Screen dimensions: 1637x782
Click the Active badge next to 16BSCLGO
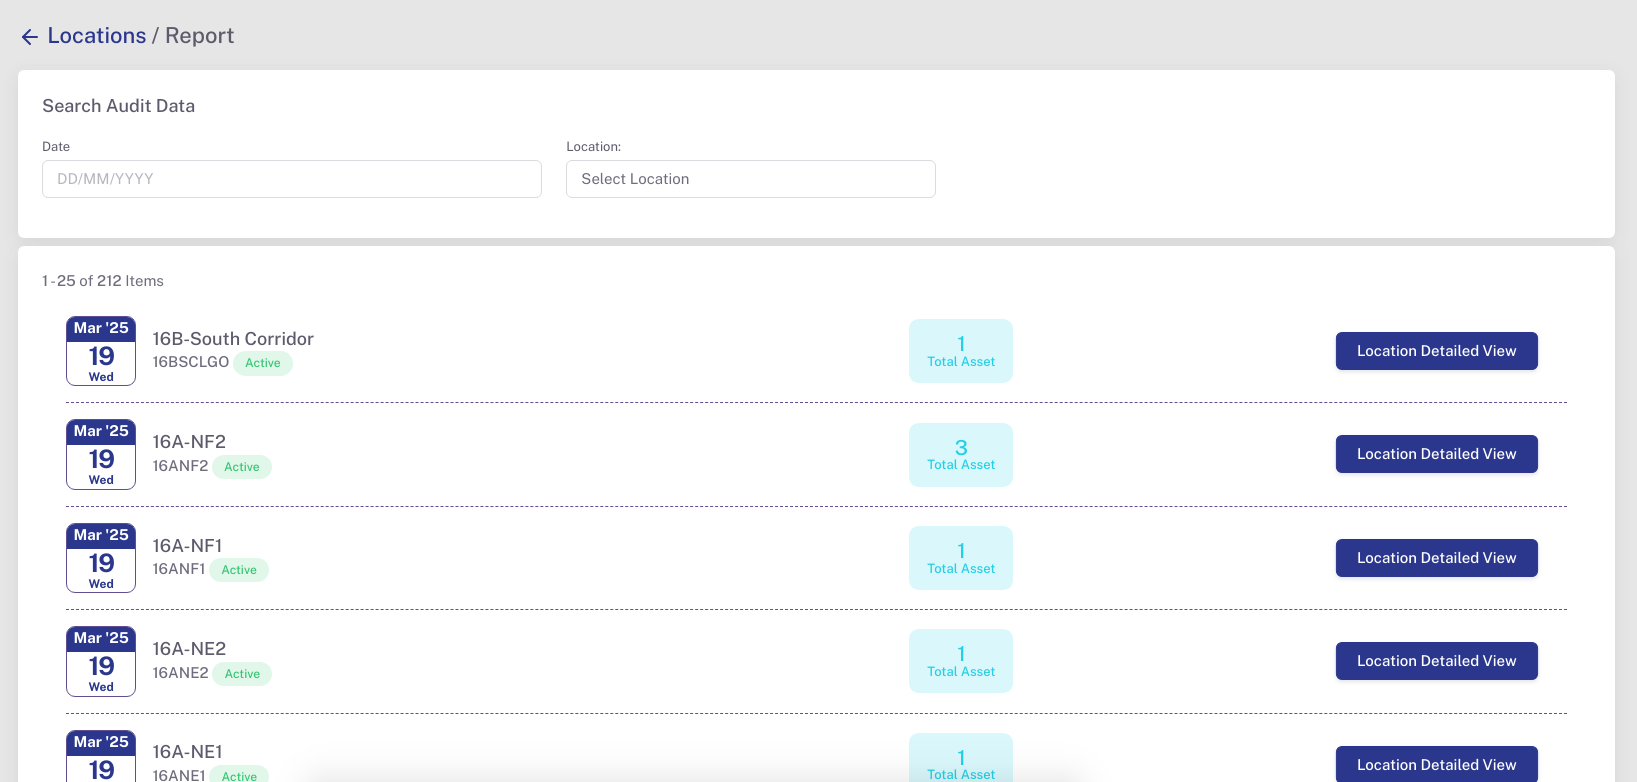tap(263, 363)
